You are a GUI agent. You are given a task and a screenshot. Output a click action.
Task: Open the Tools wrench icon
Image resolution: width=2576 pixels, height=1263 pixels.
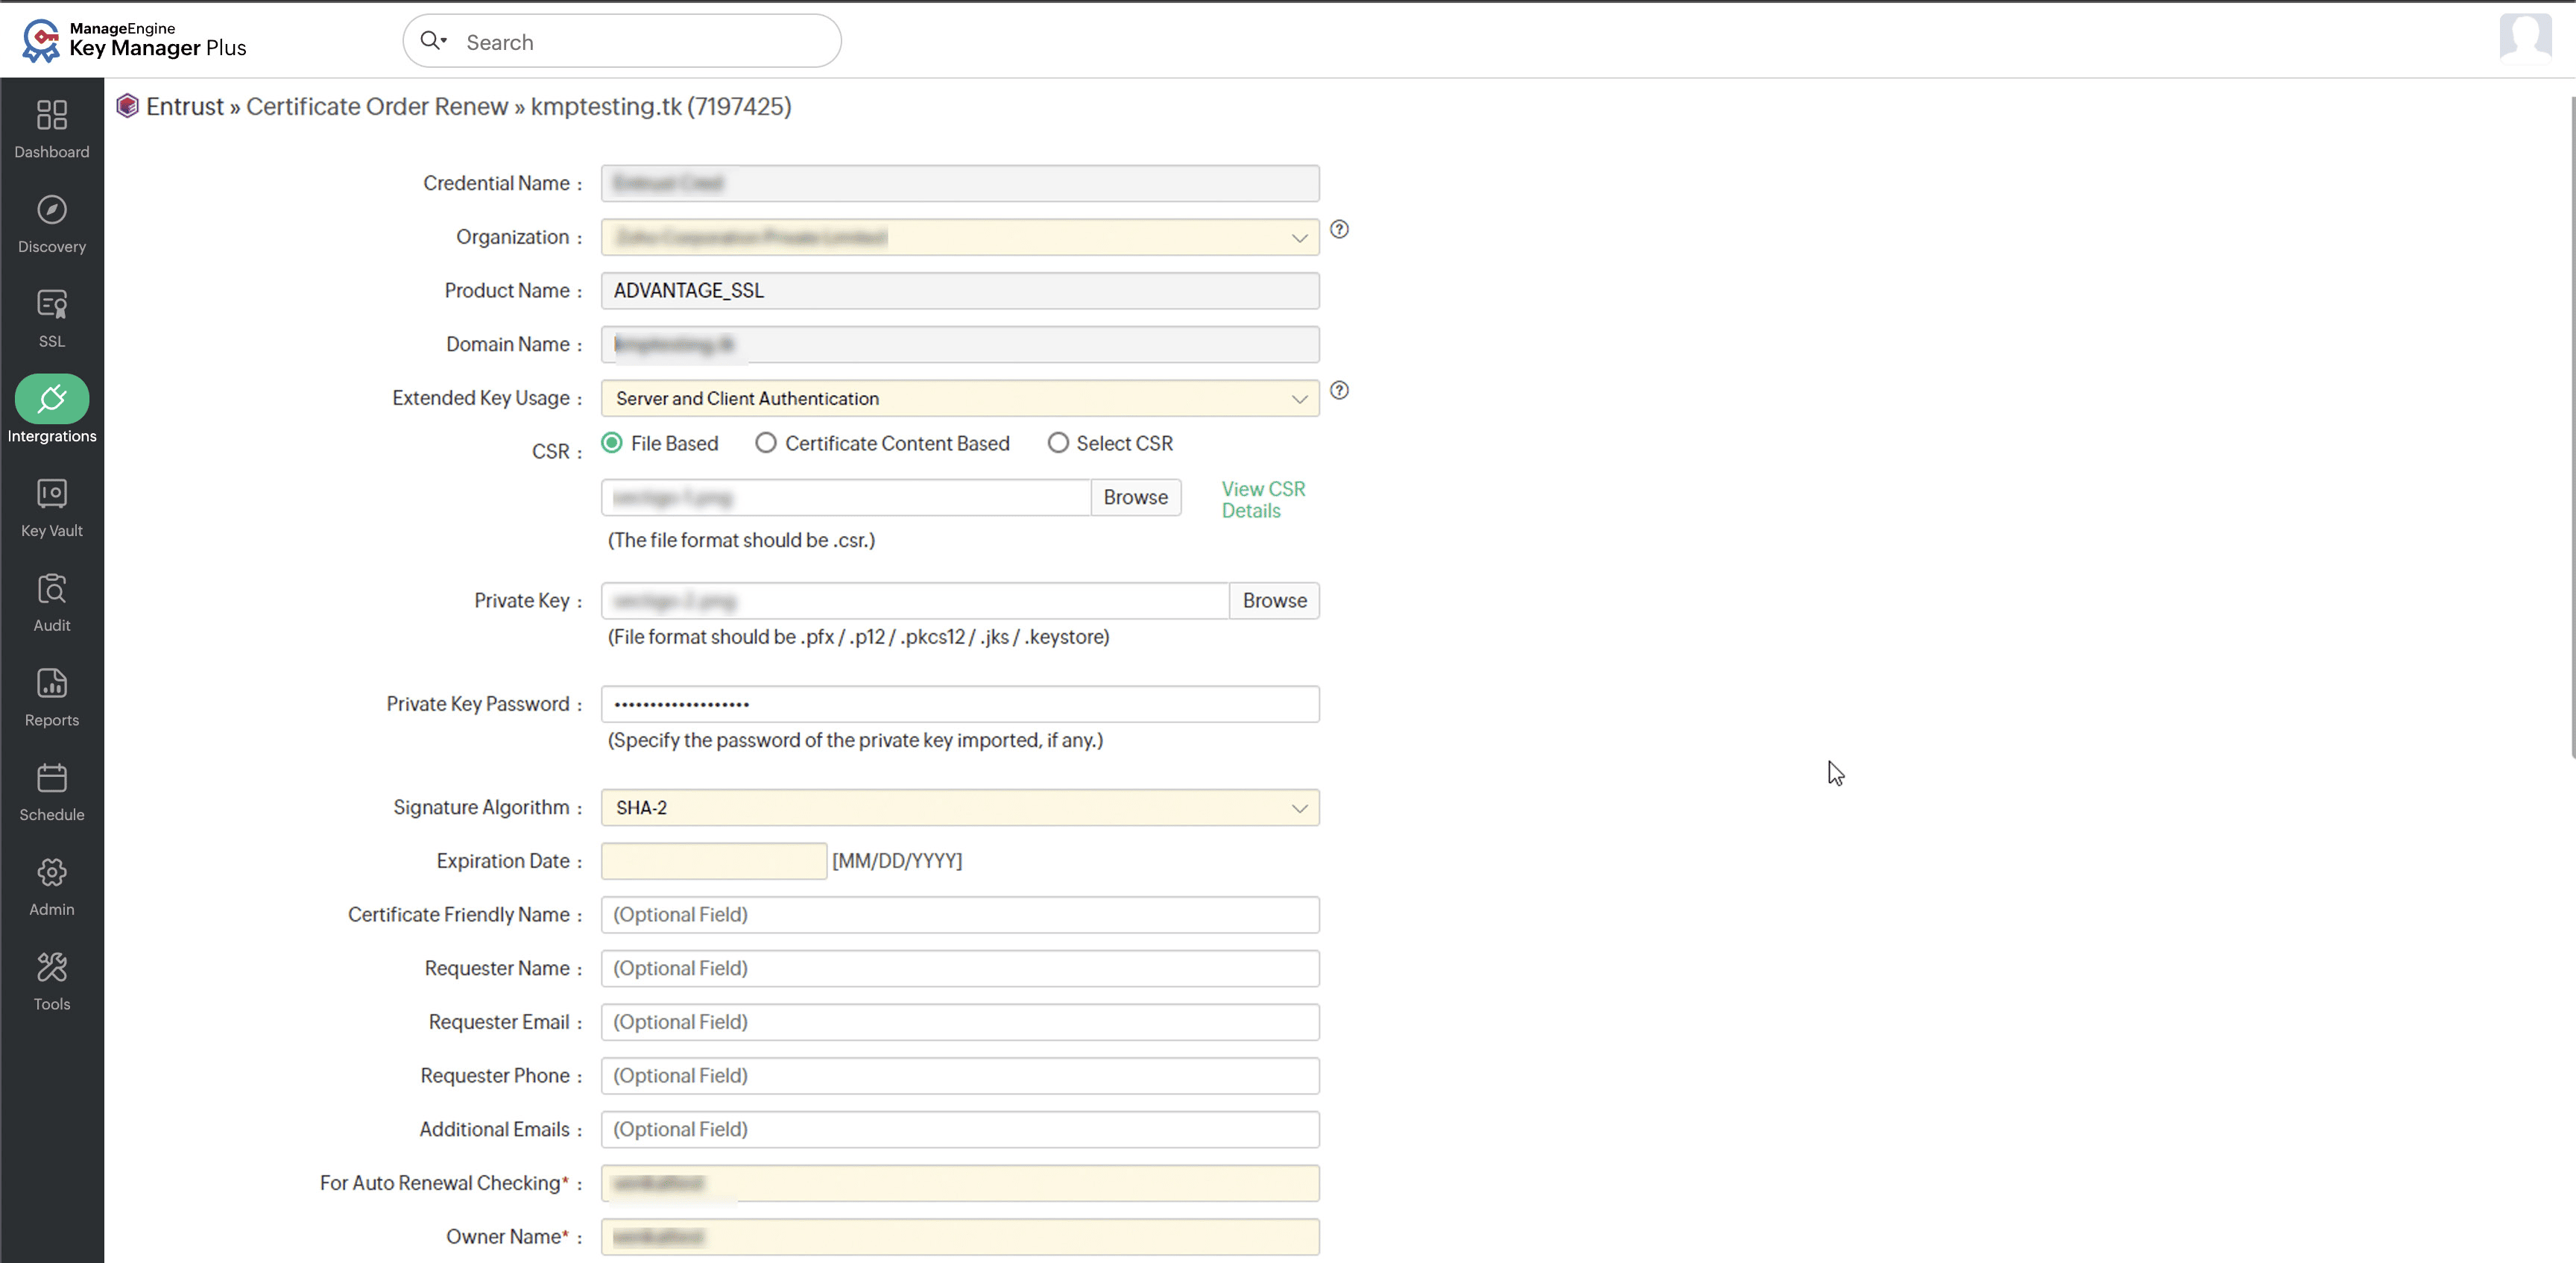52,967
